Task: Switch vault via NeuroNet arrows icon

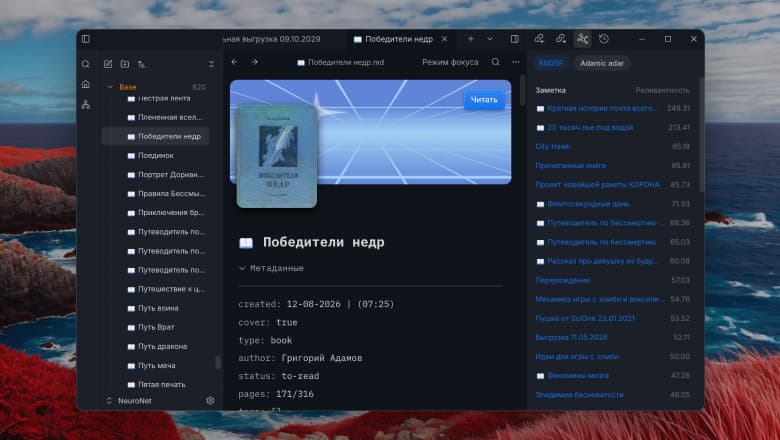Action: pos(109,400)
